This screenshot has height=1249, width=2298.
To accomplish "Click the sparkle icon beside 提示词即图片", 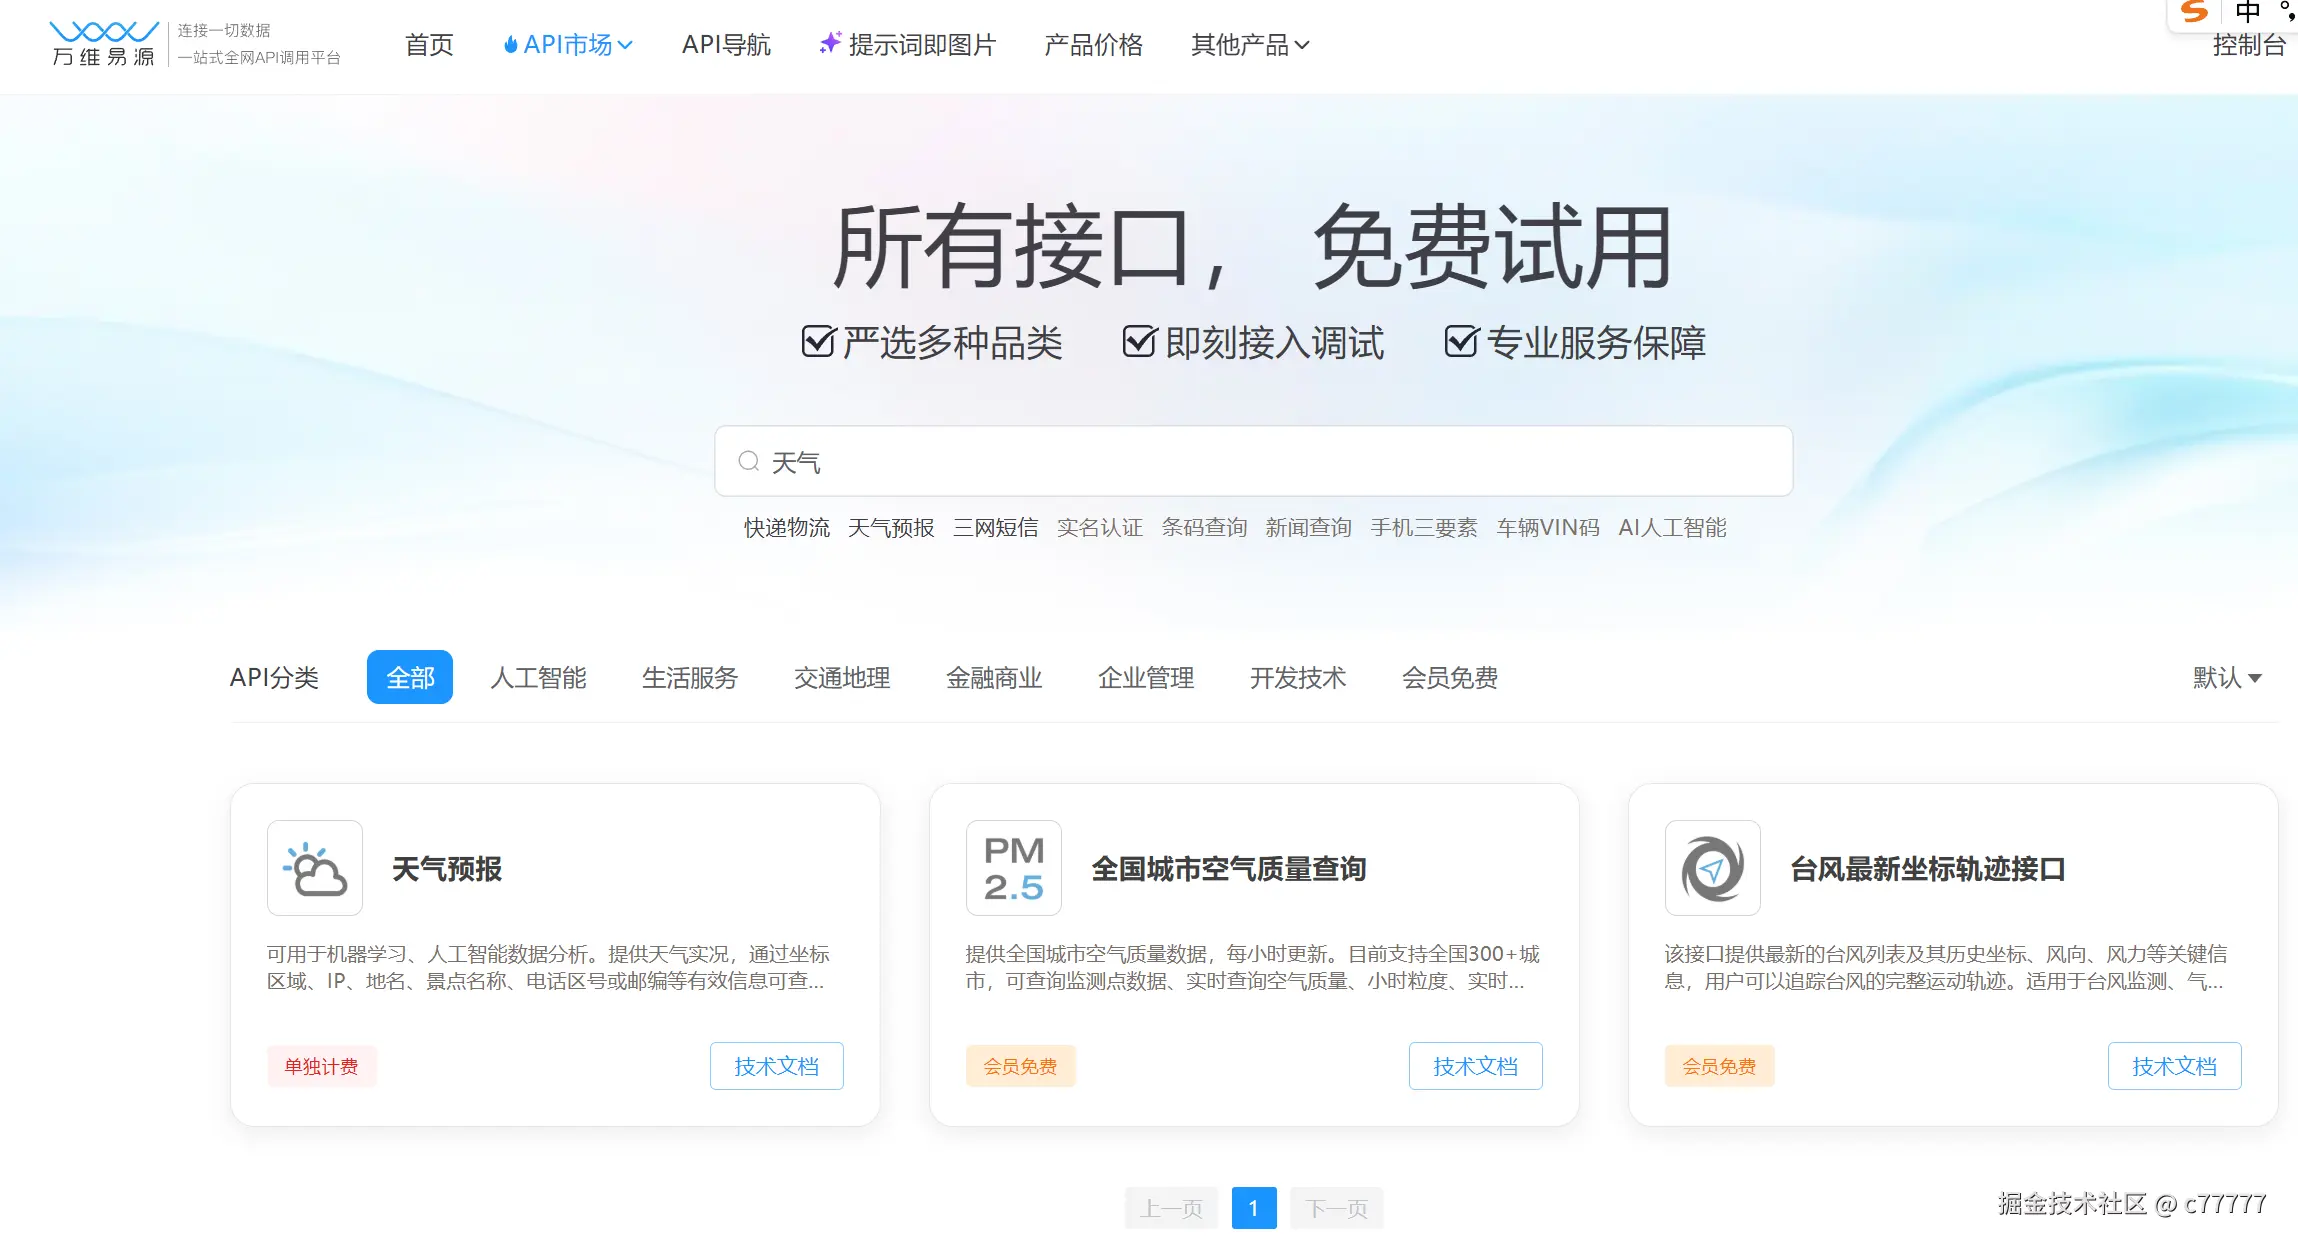I will tap(829, 43).
